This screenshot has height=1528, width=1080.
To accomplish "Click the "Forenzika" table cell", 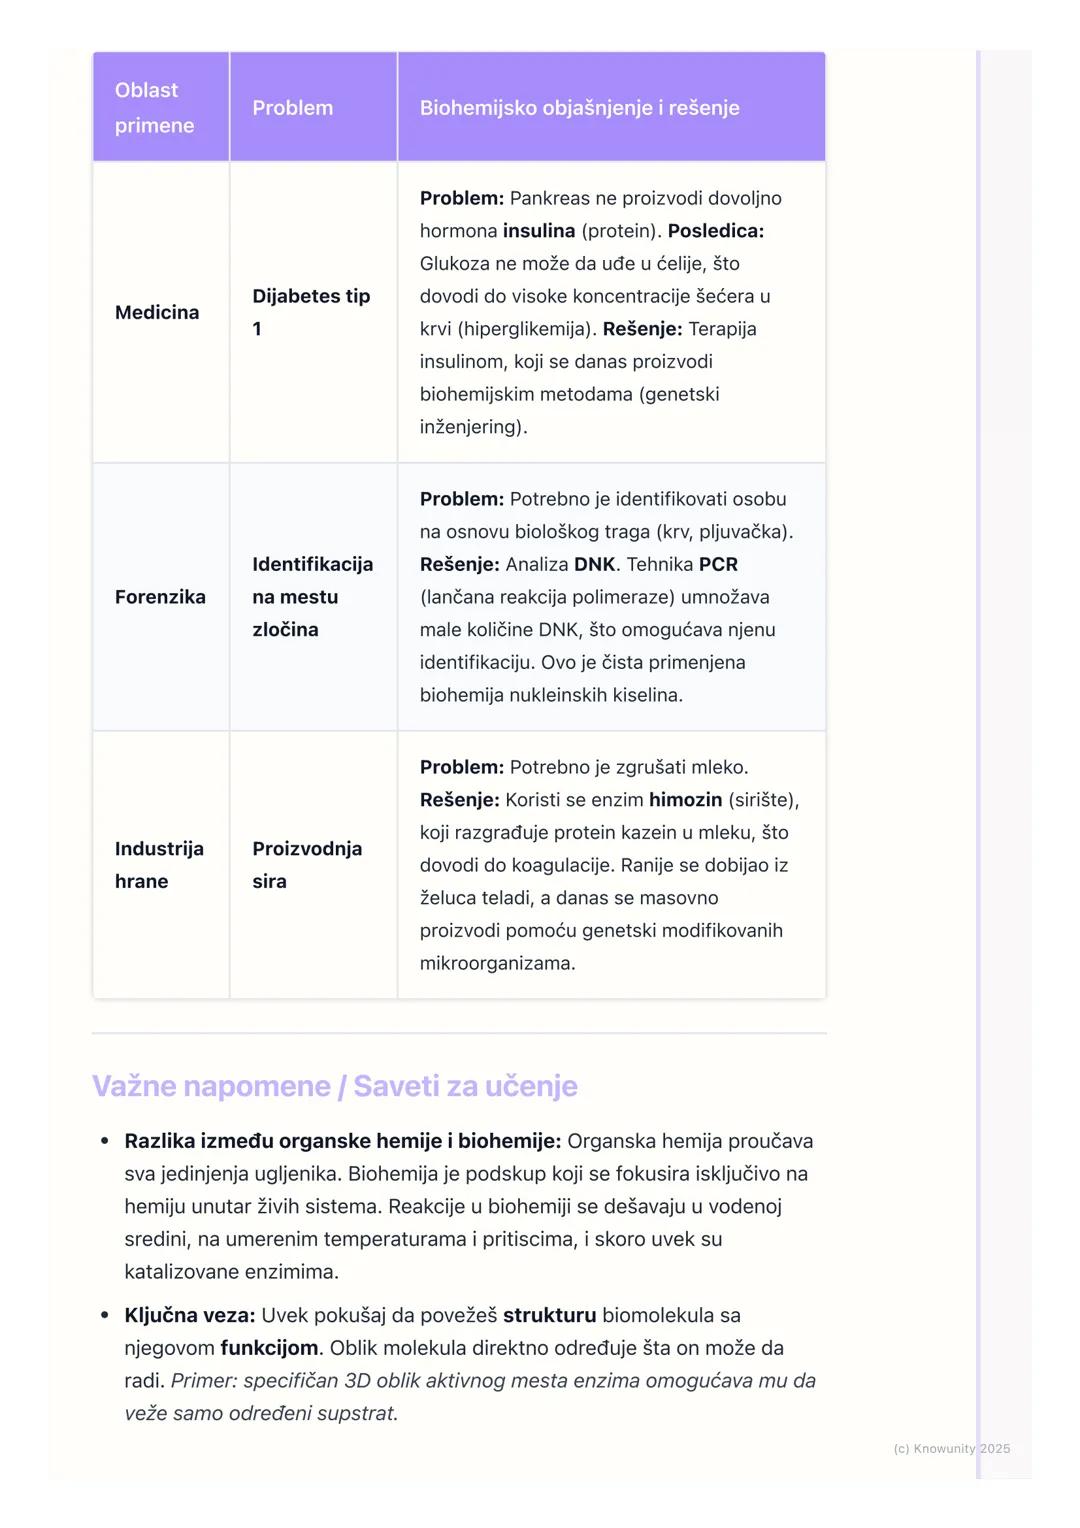I will [x=160, y=597].
